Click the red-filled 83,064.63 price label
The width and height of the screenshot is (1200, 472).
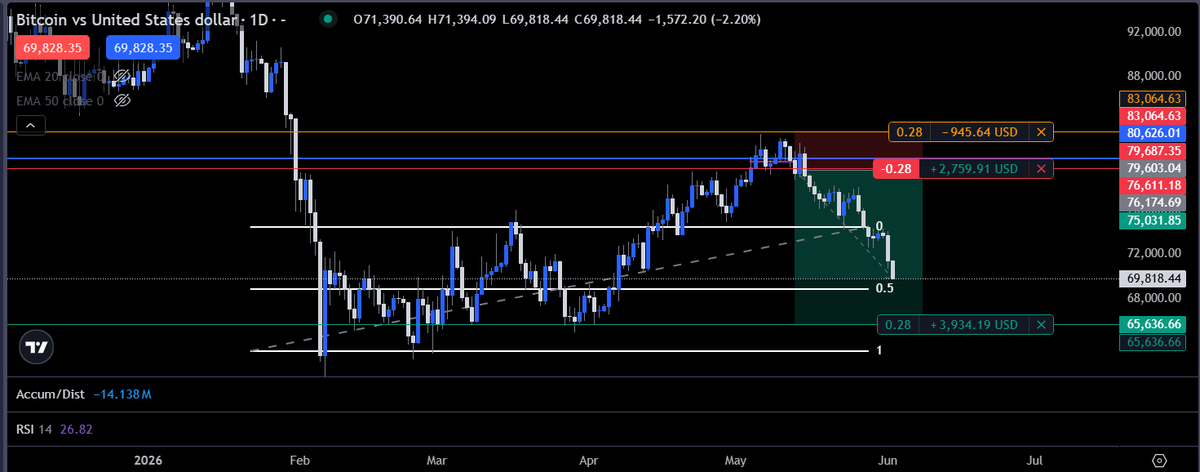coord(1154,116)
